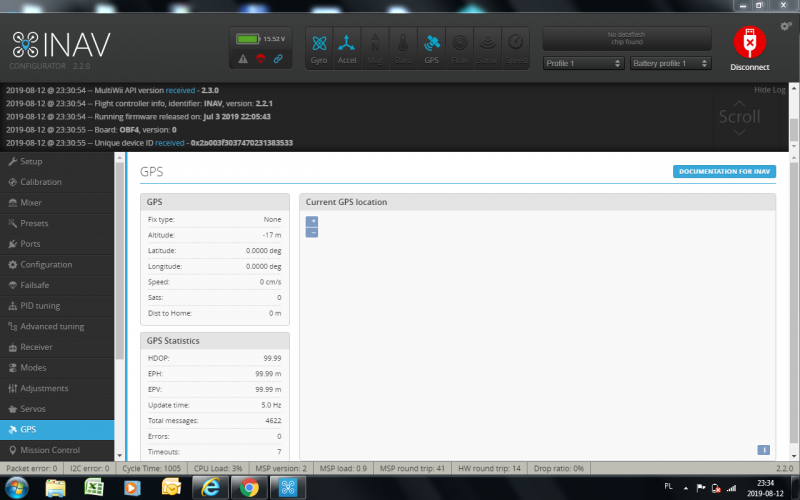Zoom out the map with minus button

point(312,232)
